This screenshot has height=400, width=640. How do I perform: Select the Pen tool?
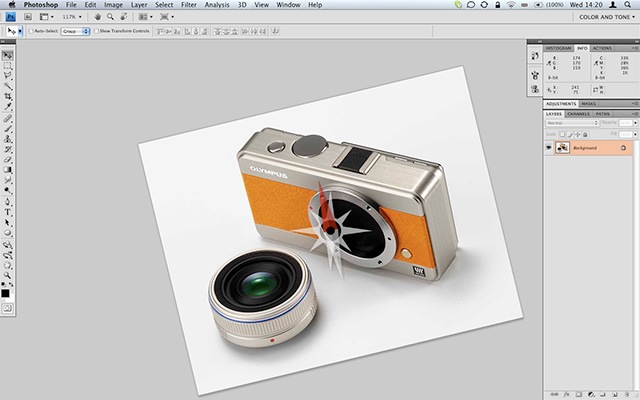(x=8, y=202)
